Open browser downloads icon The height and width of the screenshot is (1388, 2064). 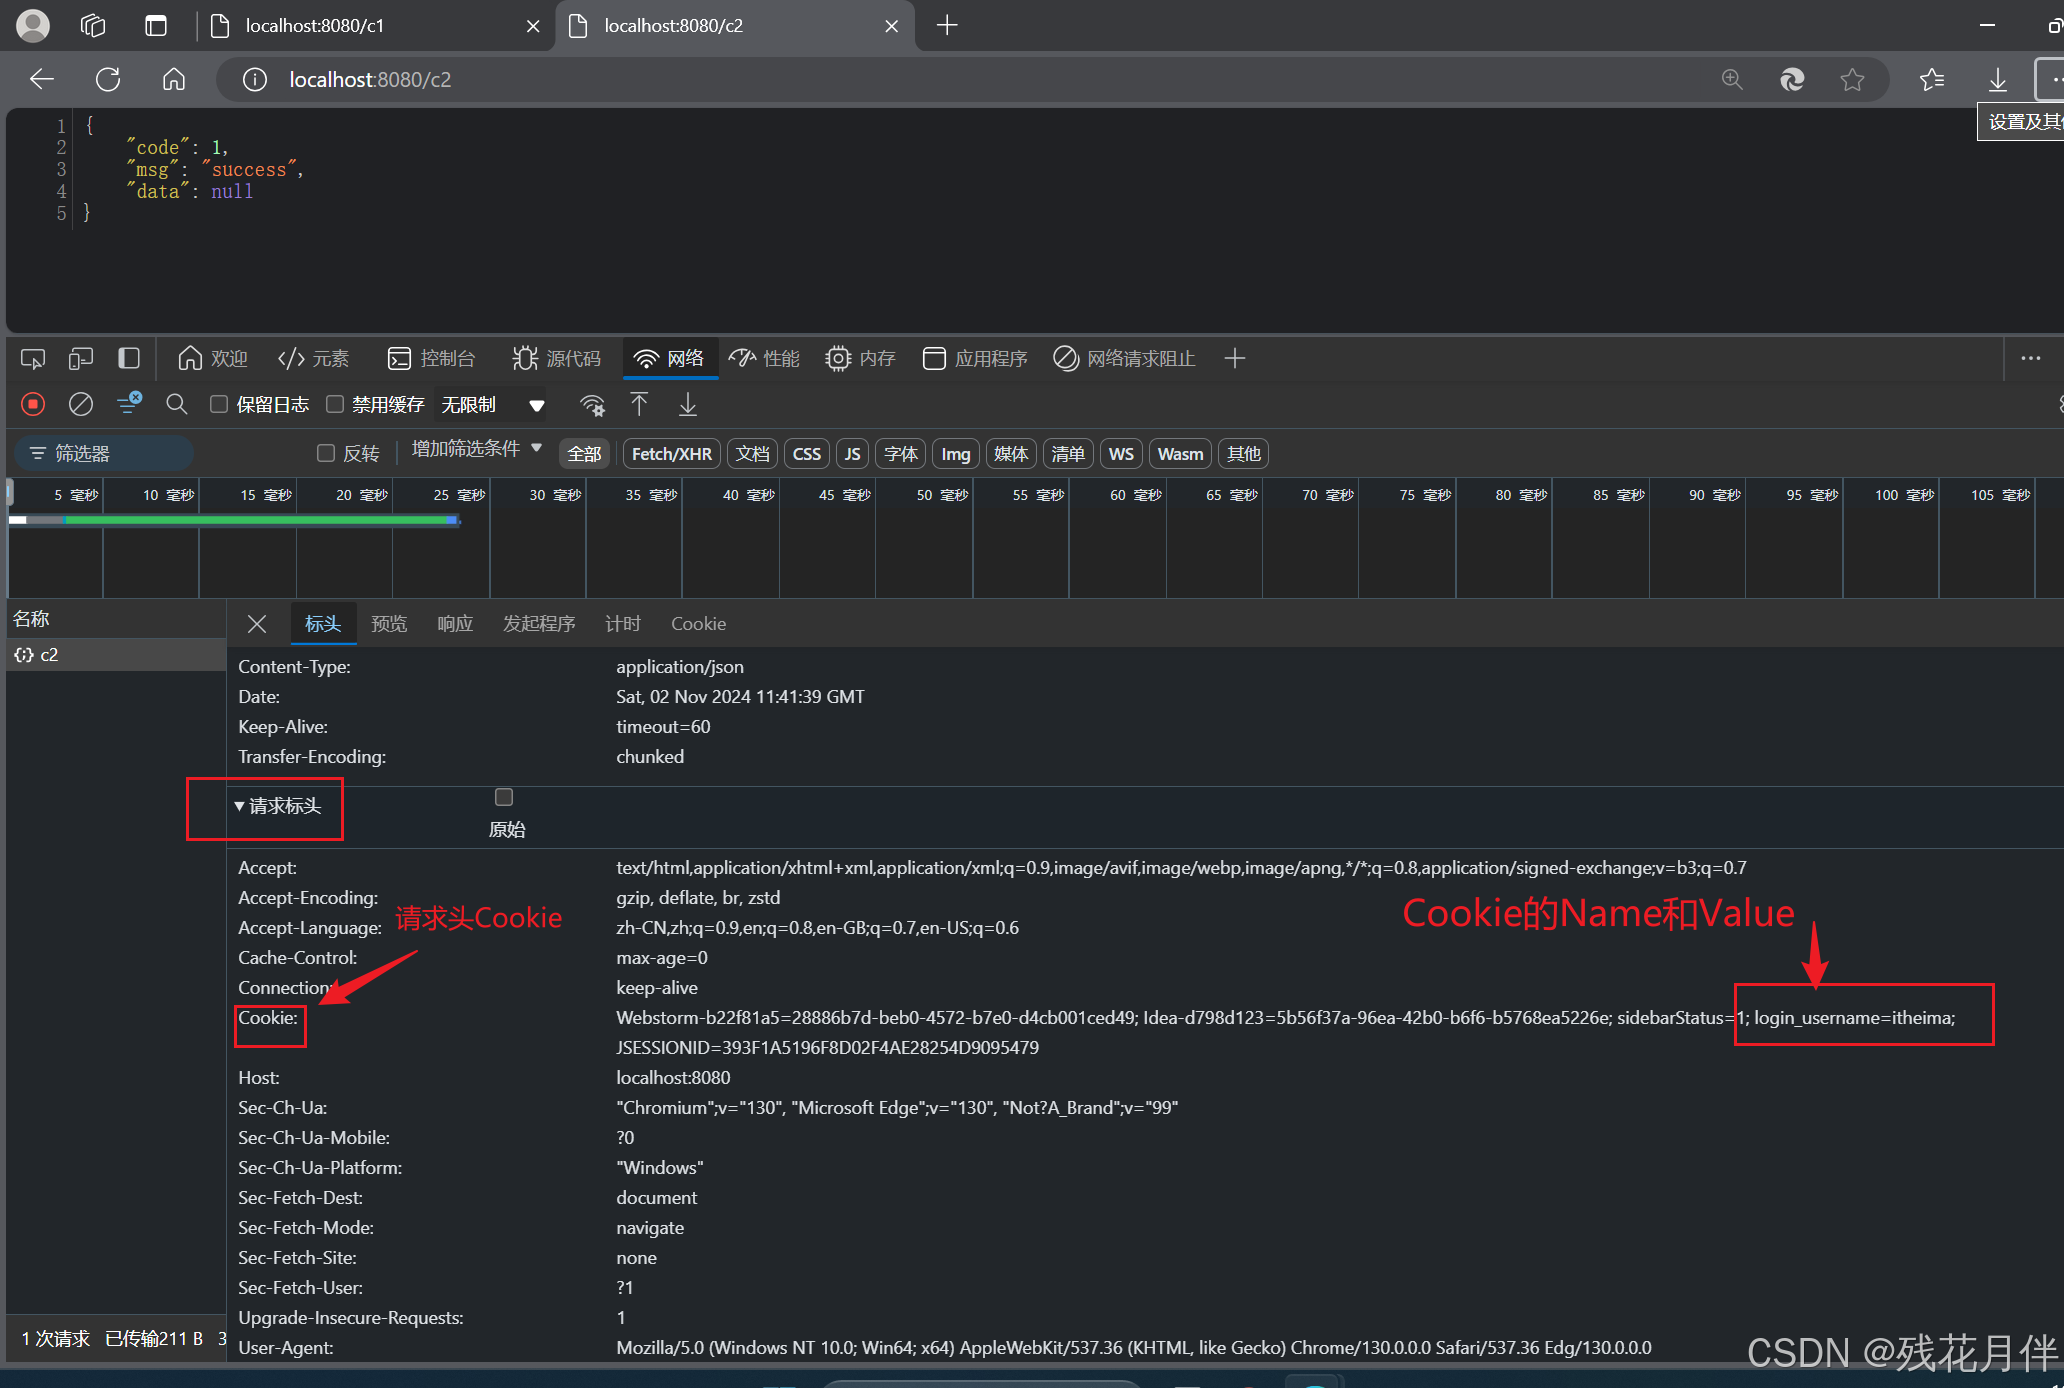tap(1998, 79)
